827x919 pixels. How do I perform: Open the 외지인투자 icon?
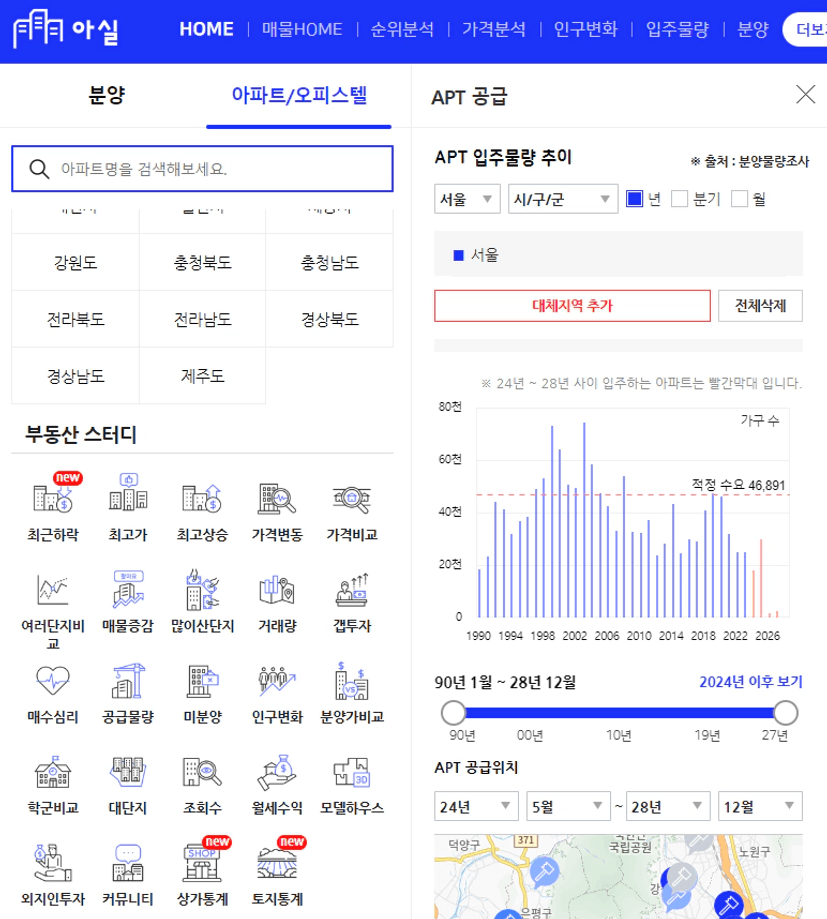[53, 863]
